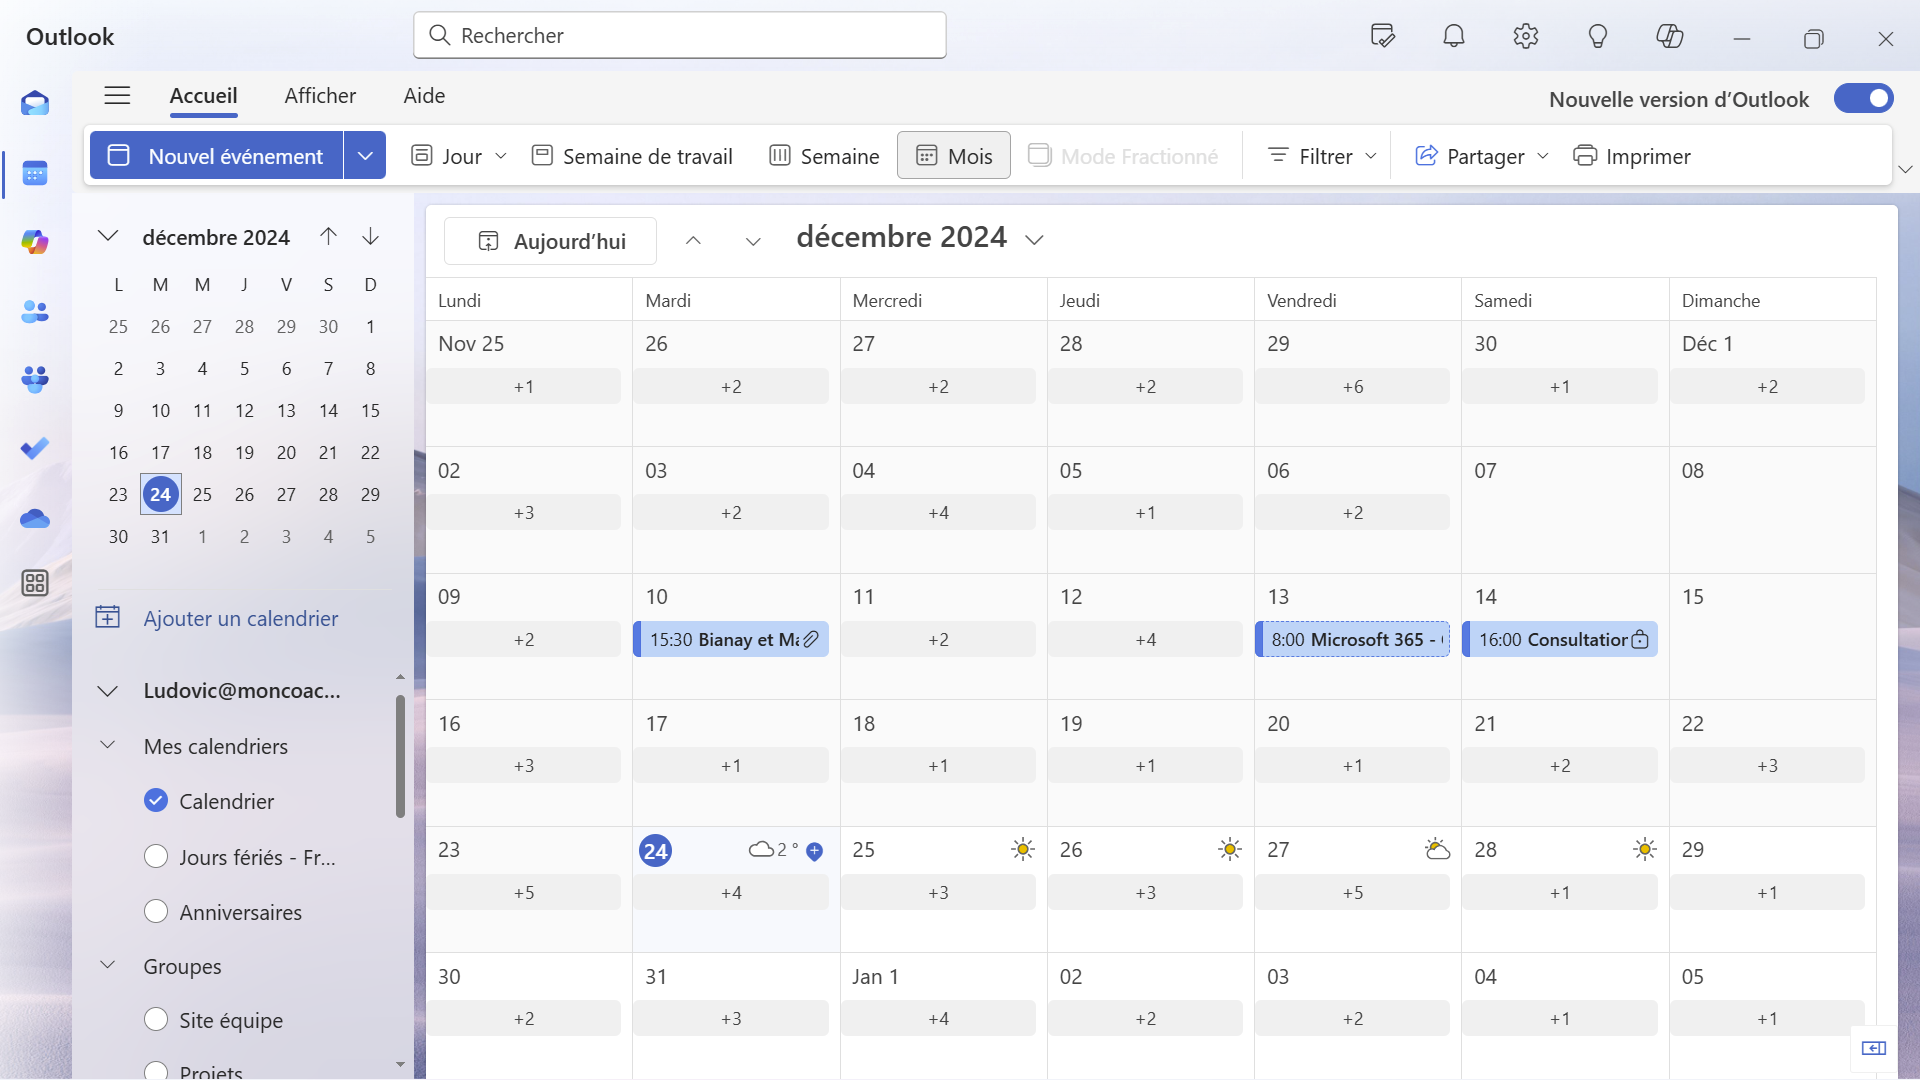Toggle the Nouvelle version d'Outlook switch
The height and width of the screenshot is (1080, 1920).
coord(1863,99)
